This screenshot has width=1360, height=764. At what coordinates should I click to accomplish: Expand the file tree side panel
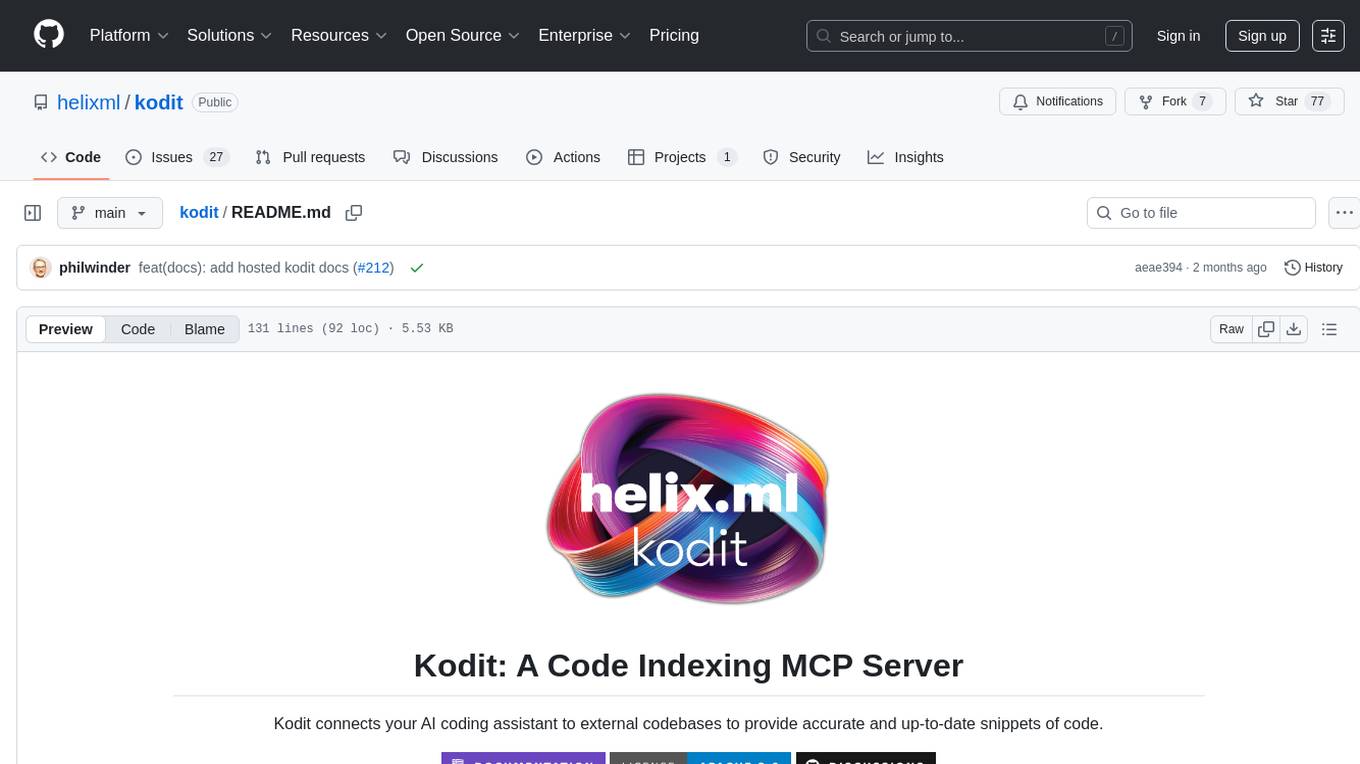click(x=33, y=213)
